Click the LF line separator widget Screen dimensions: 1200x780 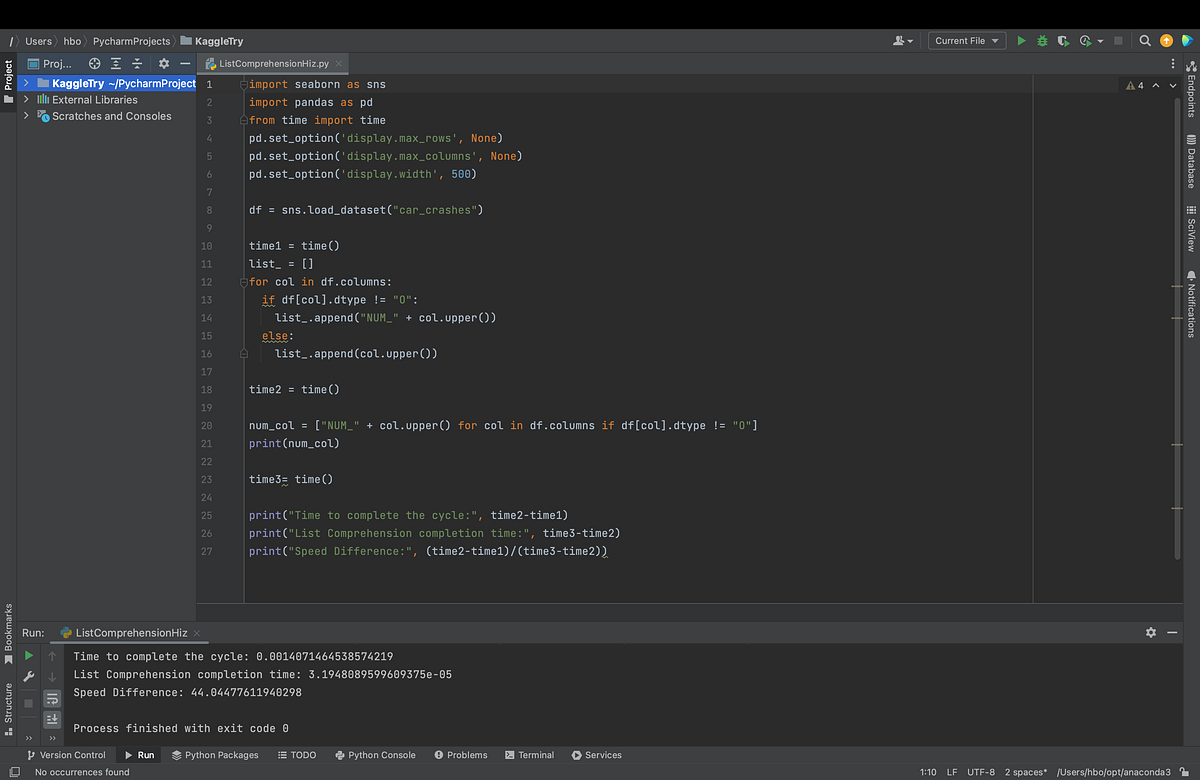click(x=952, y=772)
